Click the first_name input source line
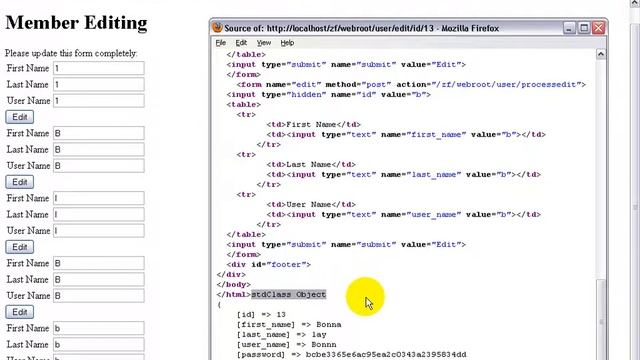This screenshot has width=640, height=360. click(406, 135)
